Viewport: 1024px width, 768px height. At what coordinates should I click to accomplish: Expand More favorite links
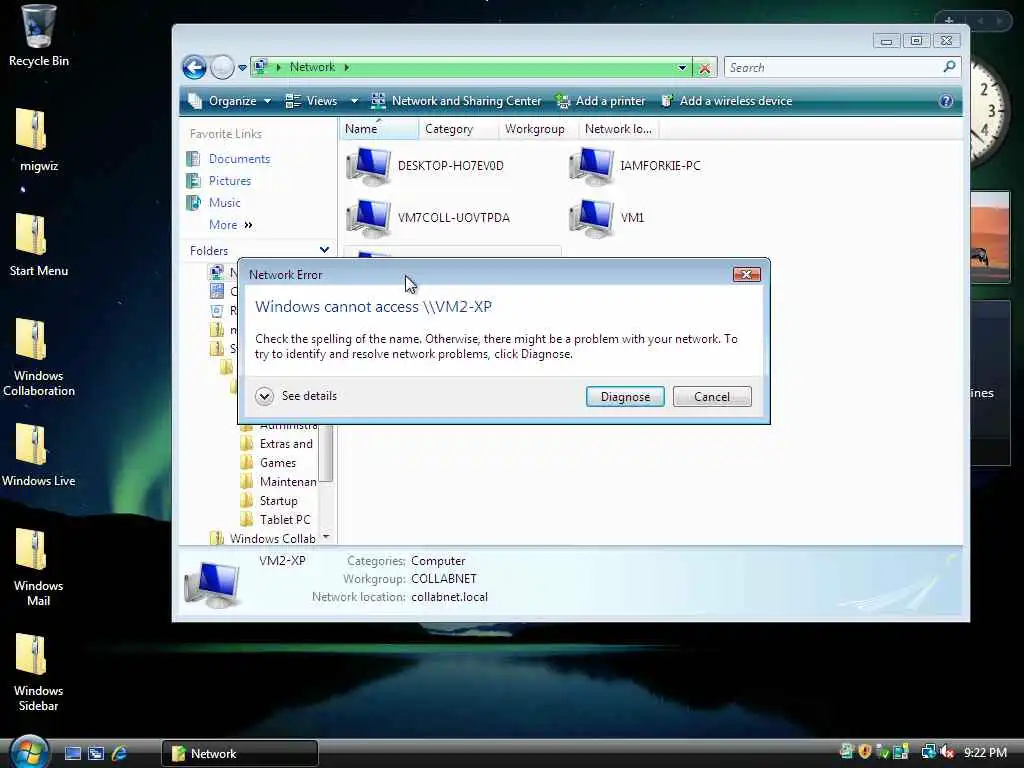click(231, 225)
